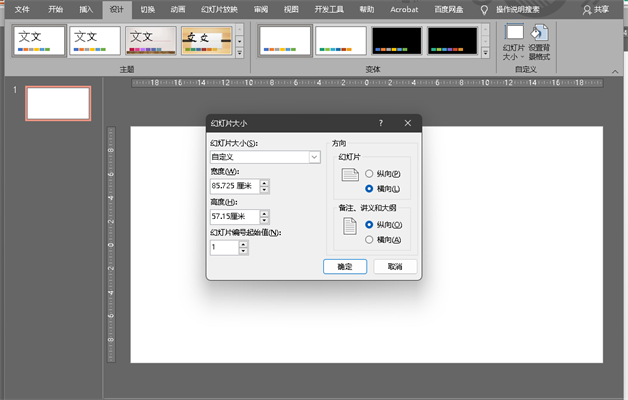
Task: Select 横向 radio for slide orientation
Action: 370,188
